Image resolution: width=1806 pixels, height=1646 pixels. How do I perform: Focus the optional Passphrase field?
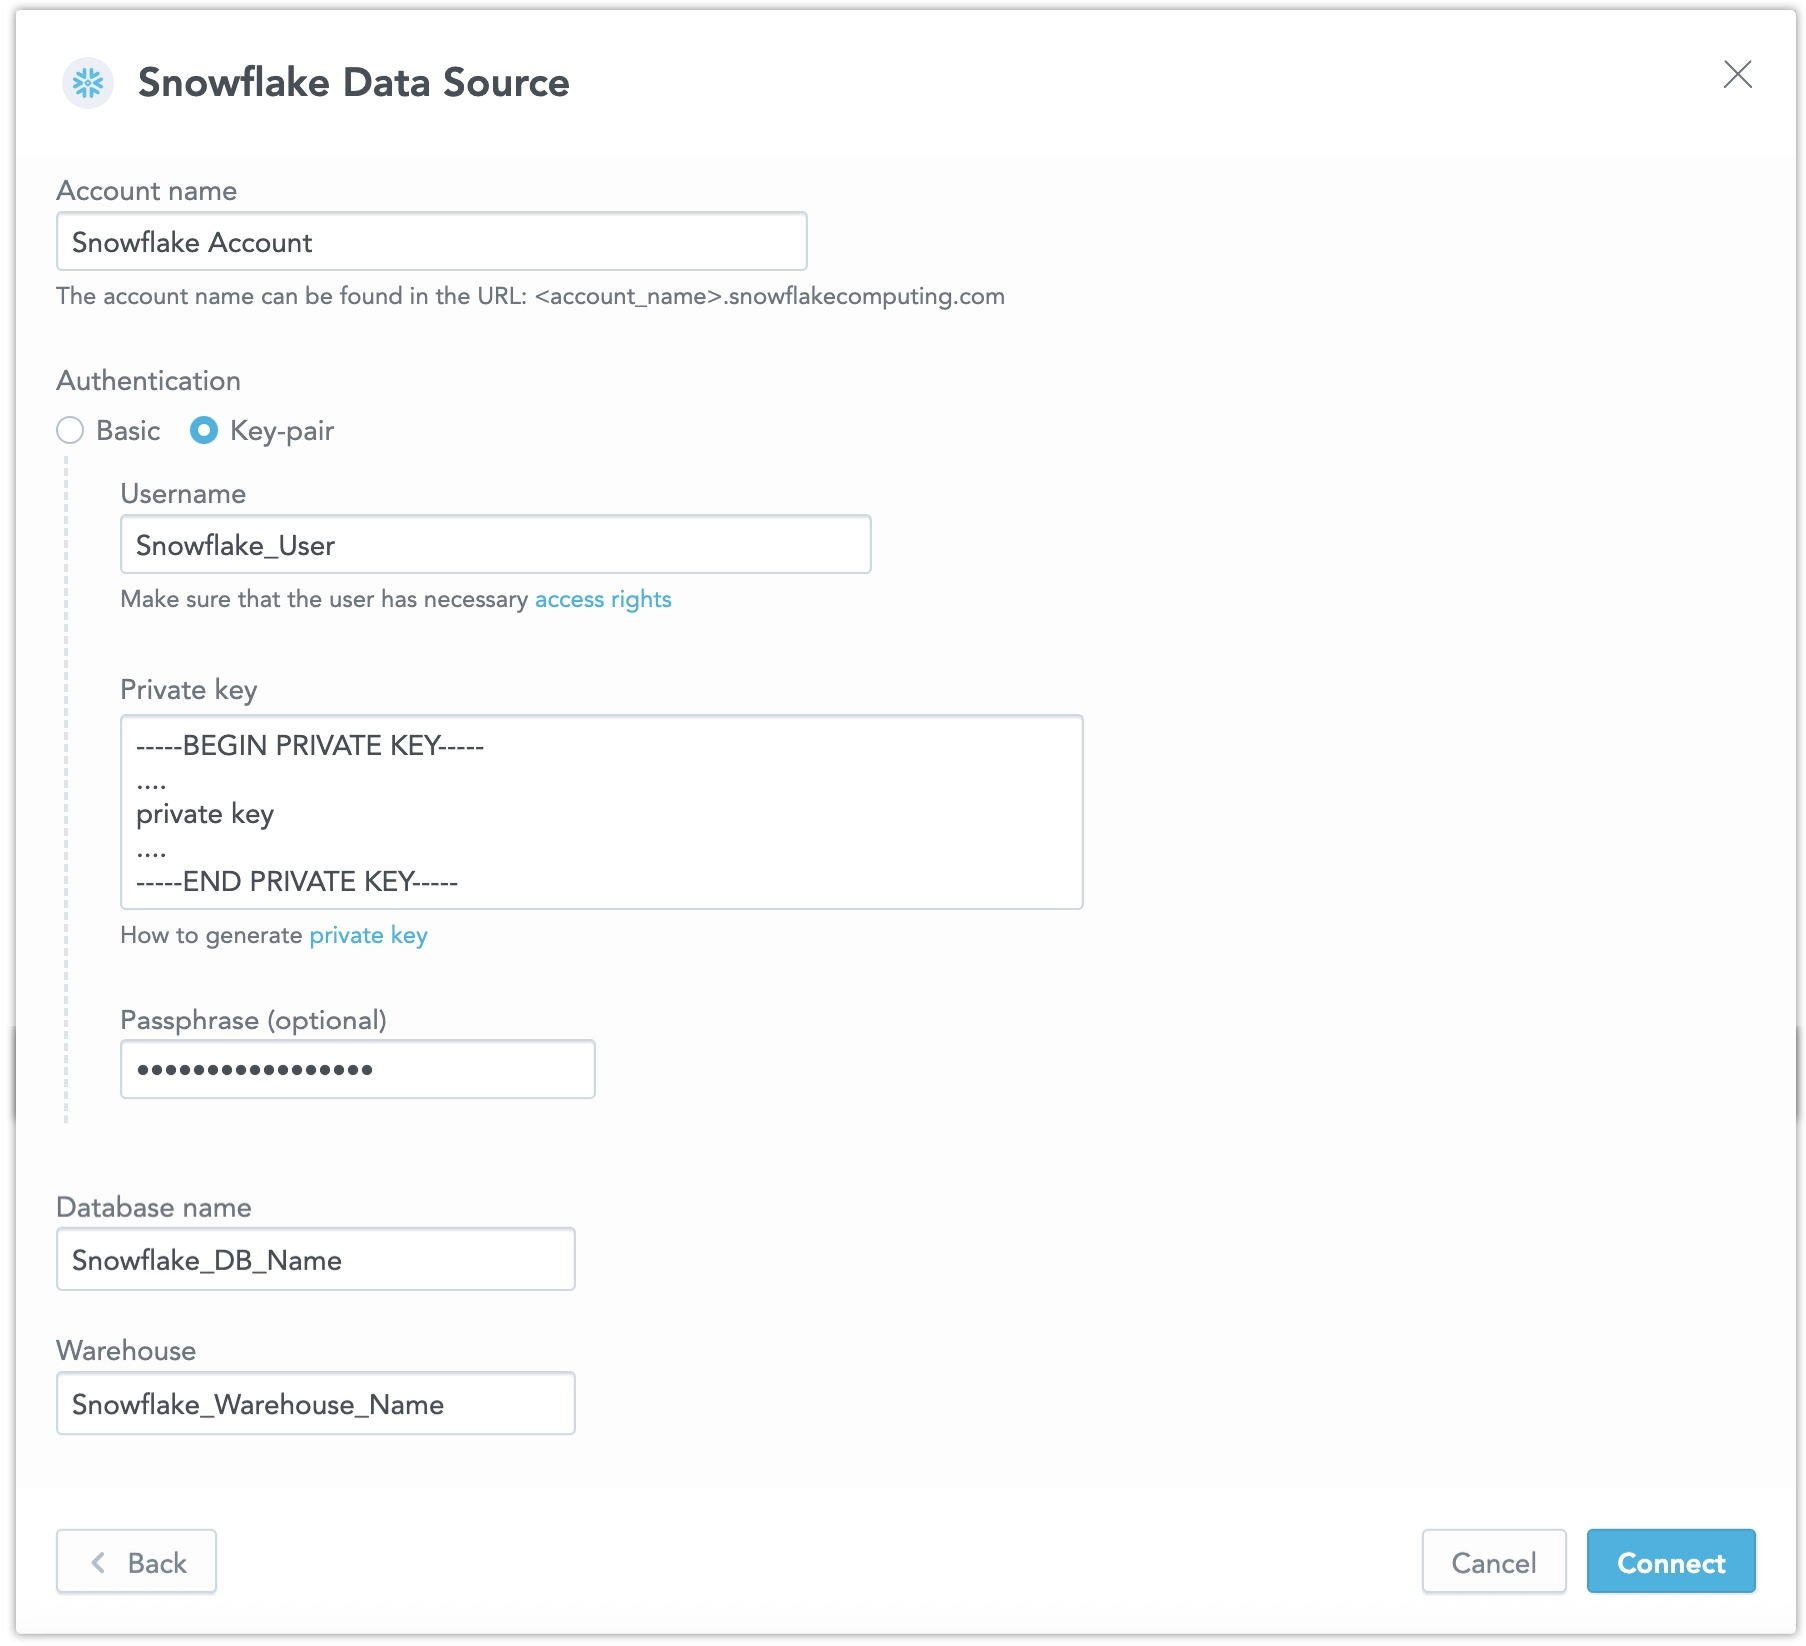357,1068
